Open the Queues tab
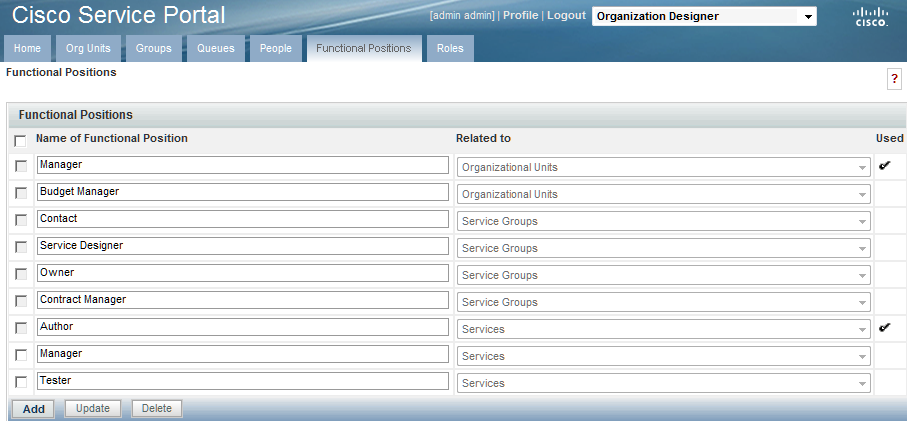This screenshot has width=907, height=421. (x=216, y=49)
